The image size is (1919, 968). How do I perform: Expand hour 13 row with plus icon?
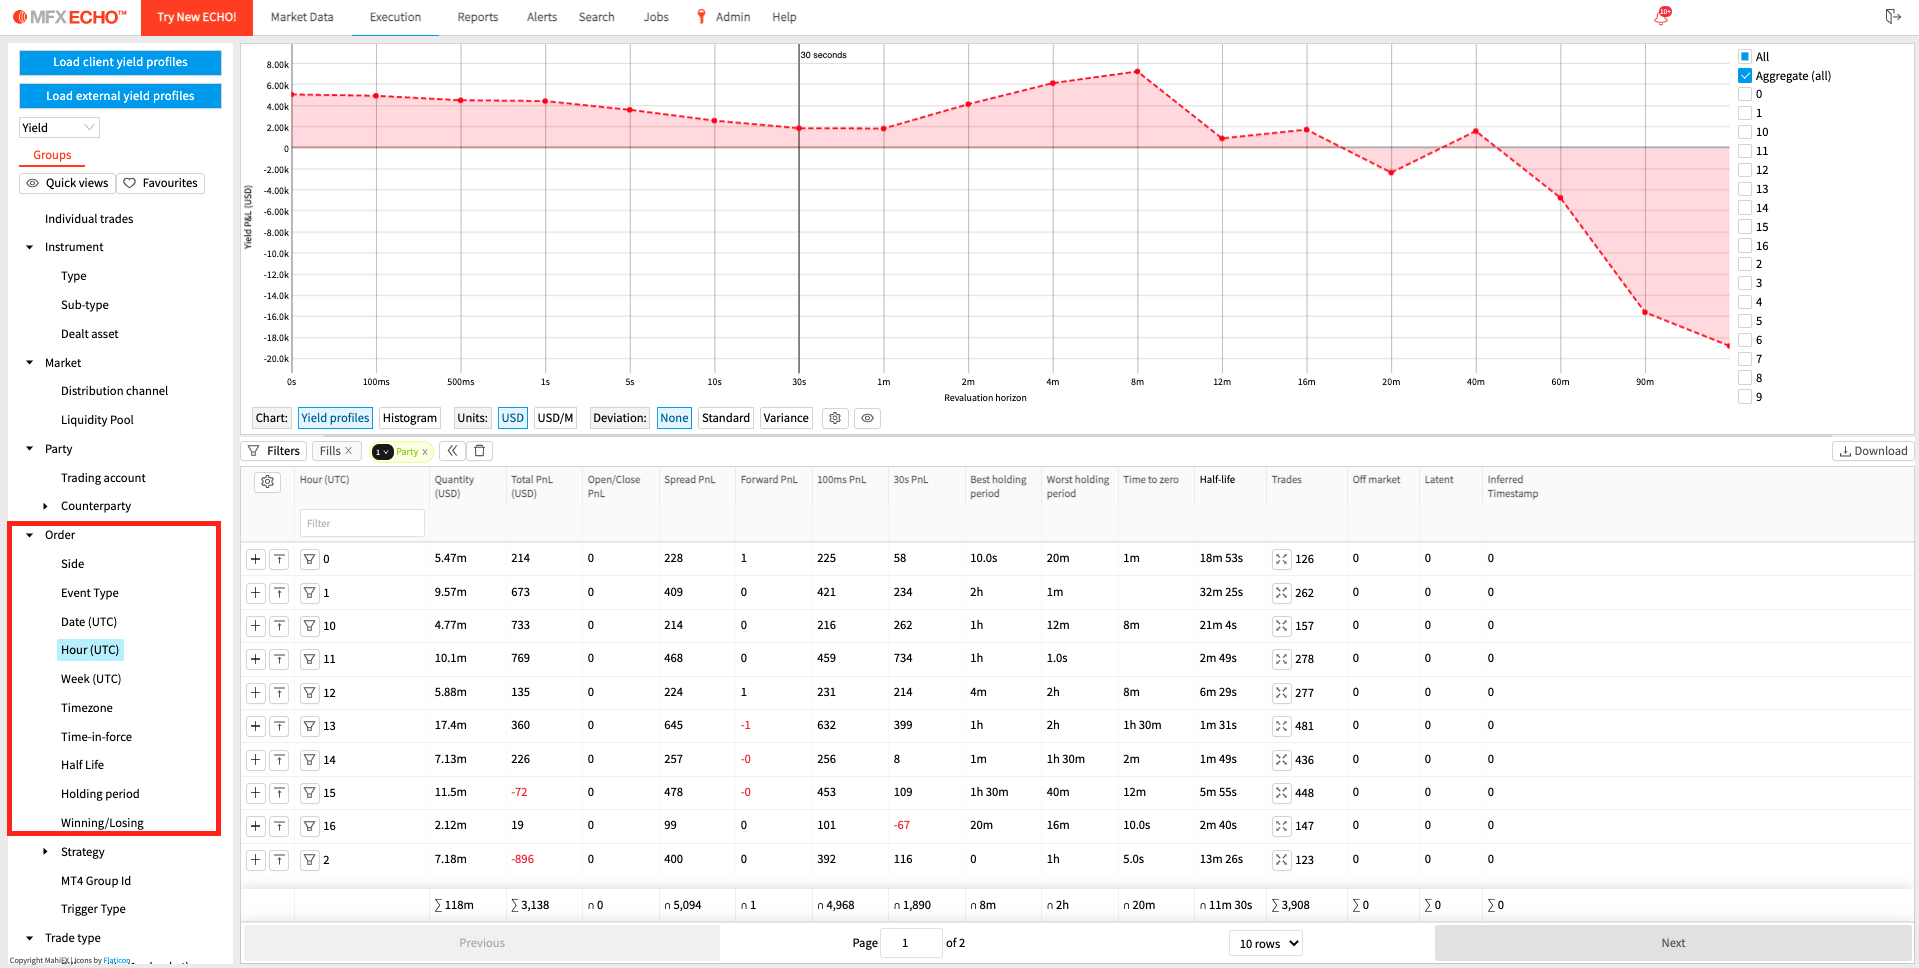pos(256,726)
